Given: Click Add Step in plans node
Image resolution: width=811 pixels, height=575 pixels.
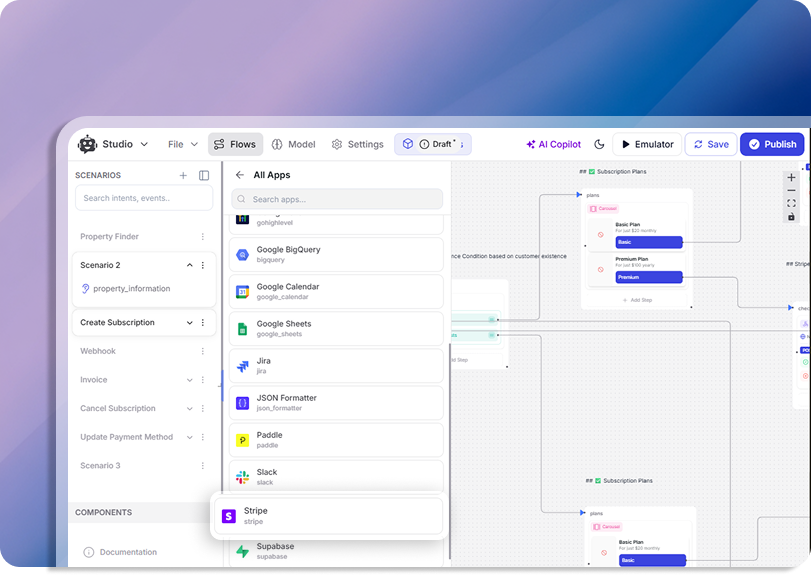Looking at the screenshot, I should [637, 300].
